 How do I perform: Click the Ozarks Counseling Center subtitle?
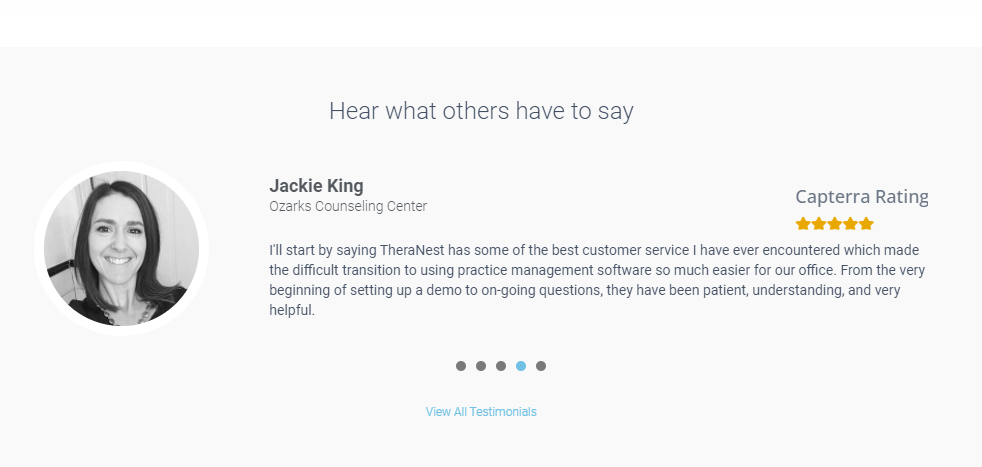(348, 206)
